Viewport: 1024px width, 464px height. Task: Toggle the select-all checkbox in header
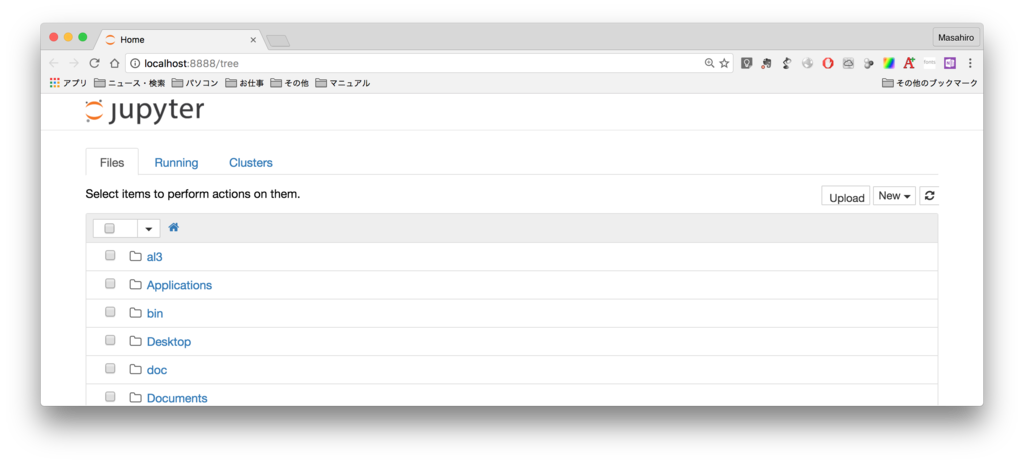tap(110, 228)
